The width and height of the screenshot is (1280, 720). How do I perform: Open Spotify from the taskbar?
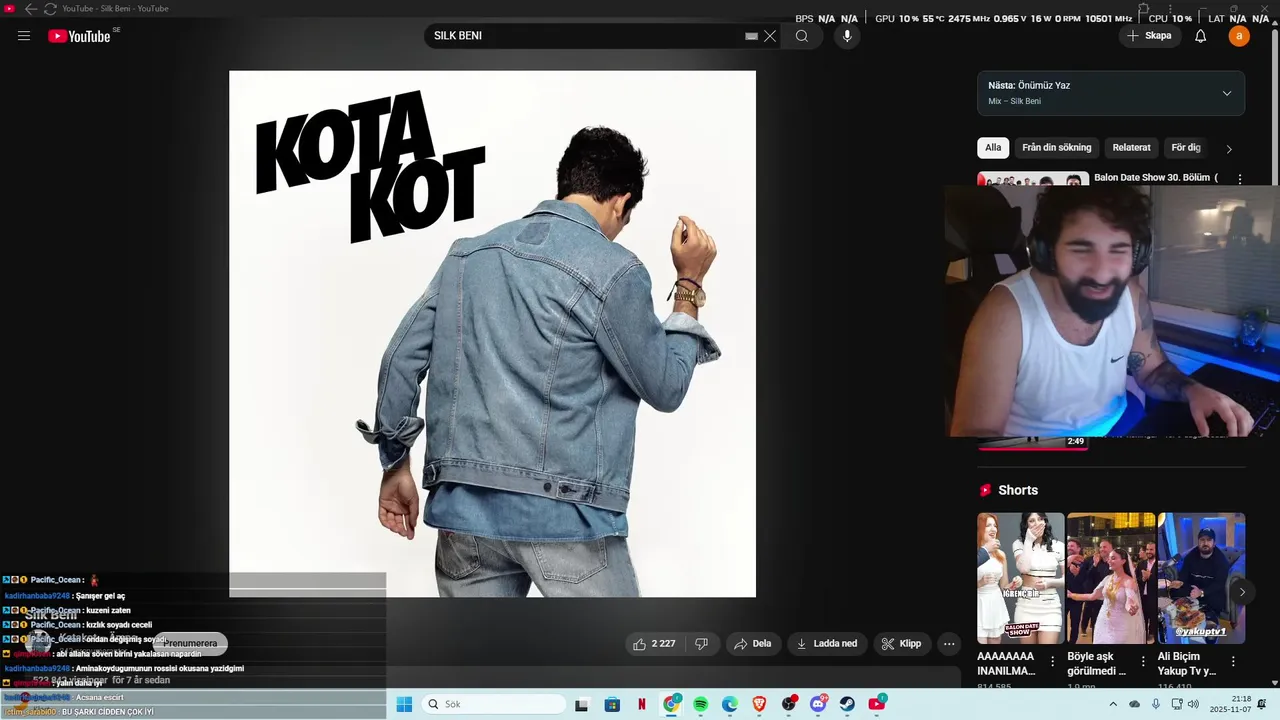coord(700,704)
